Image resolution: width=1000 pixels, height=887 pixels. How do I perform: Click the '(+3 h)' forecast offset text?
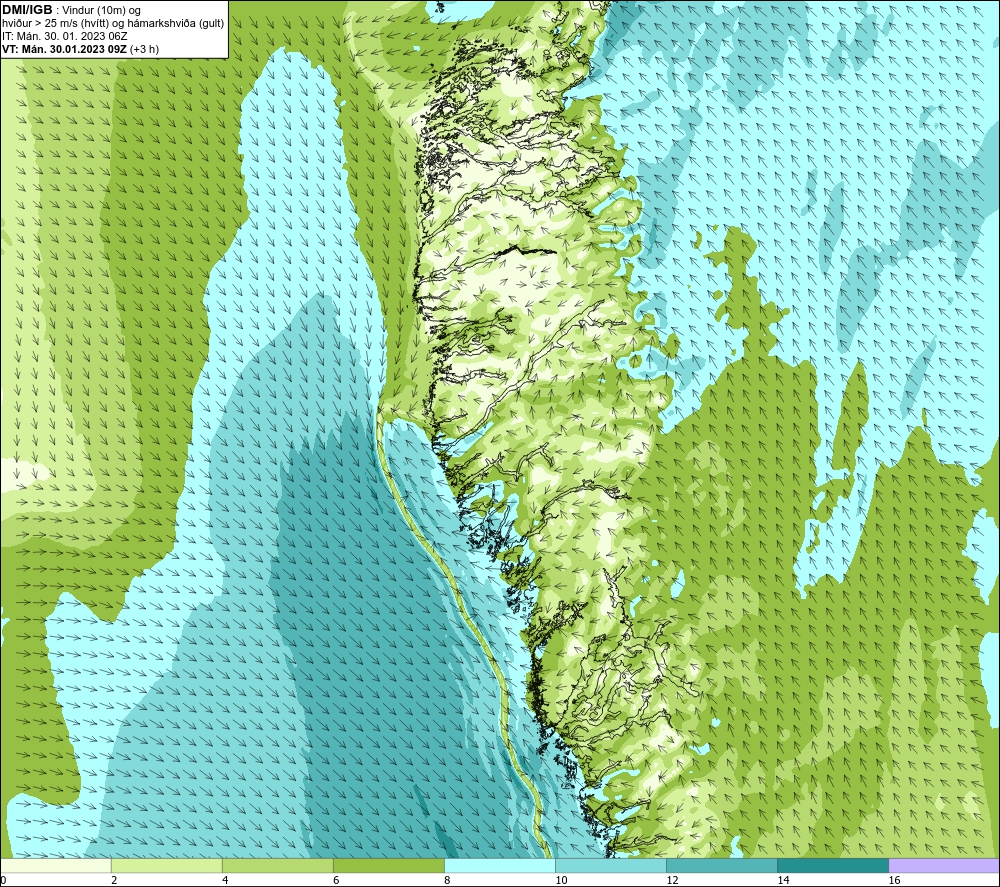tap(144, 49)
